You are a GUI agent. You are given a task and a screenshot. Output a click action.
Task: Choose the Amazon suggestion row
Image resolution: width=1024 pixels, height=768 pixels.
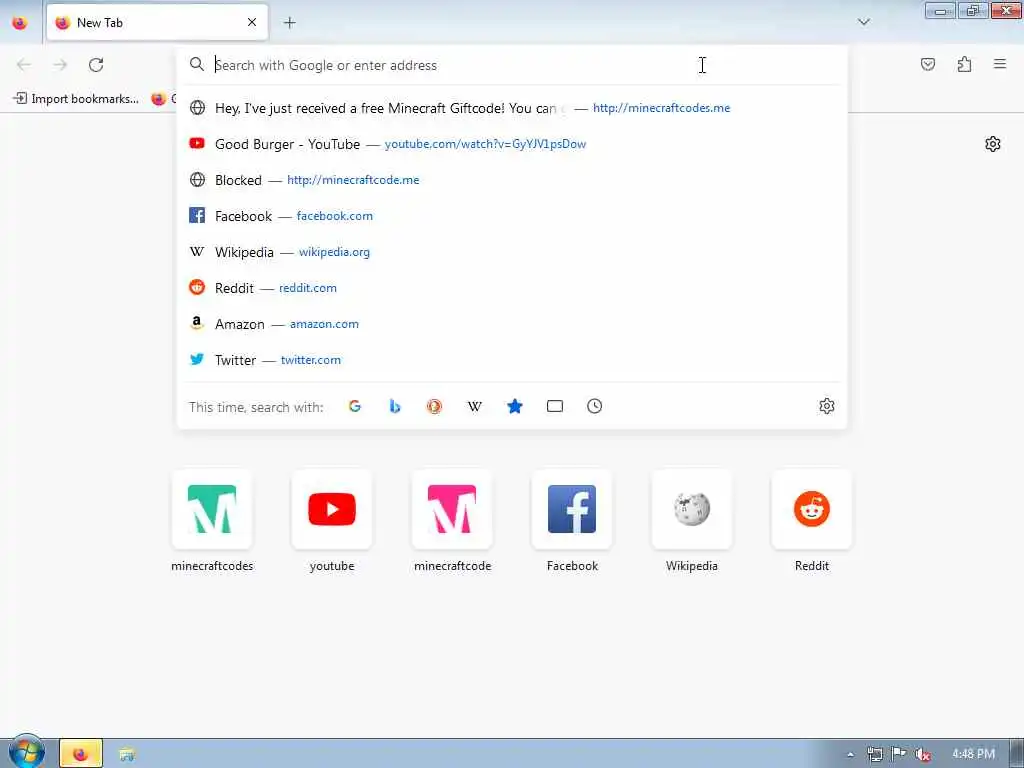coord(511,323)
